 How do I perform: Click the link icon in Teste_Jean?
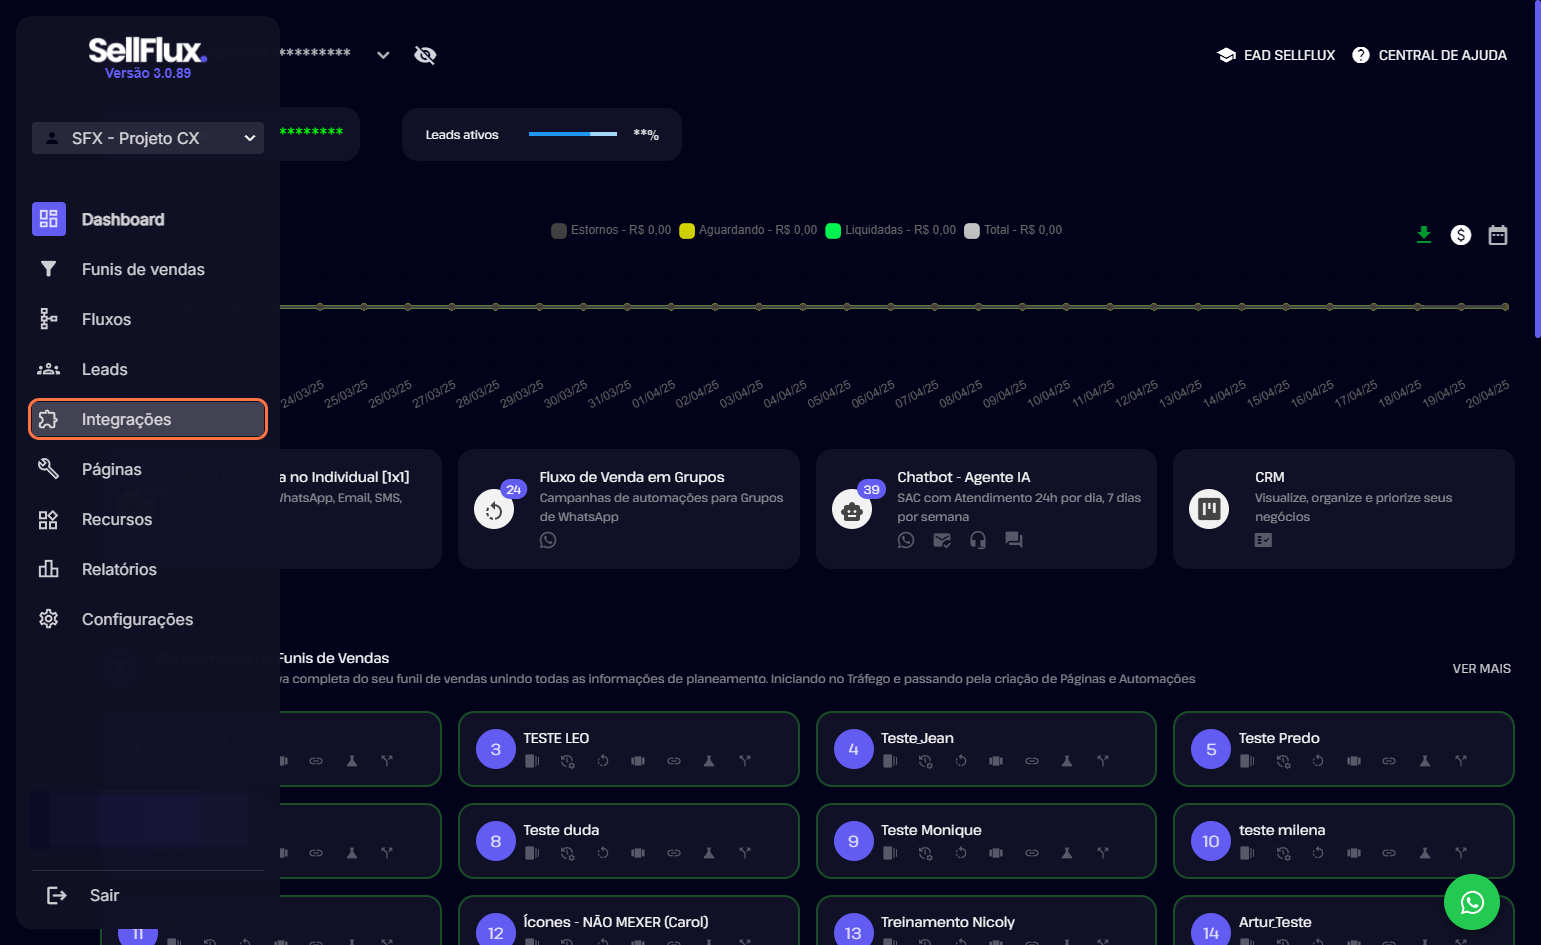tap(1032, 761)
